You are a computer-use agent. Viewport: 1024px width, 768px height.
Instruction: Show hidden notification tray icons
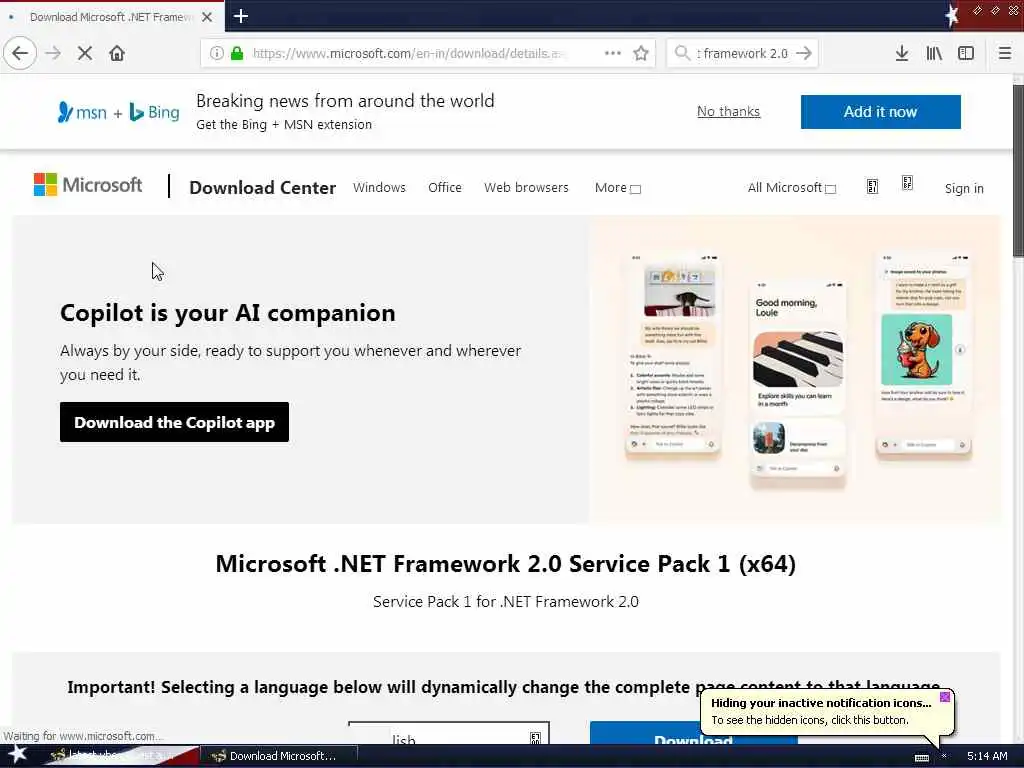pyautogui.click(x=944, y=756)
